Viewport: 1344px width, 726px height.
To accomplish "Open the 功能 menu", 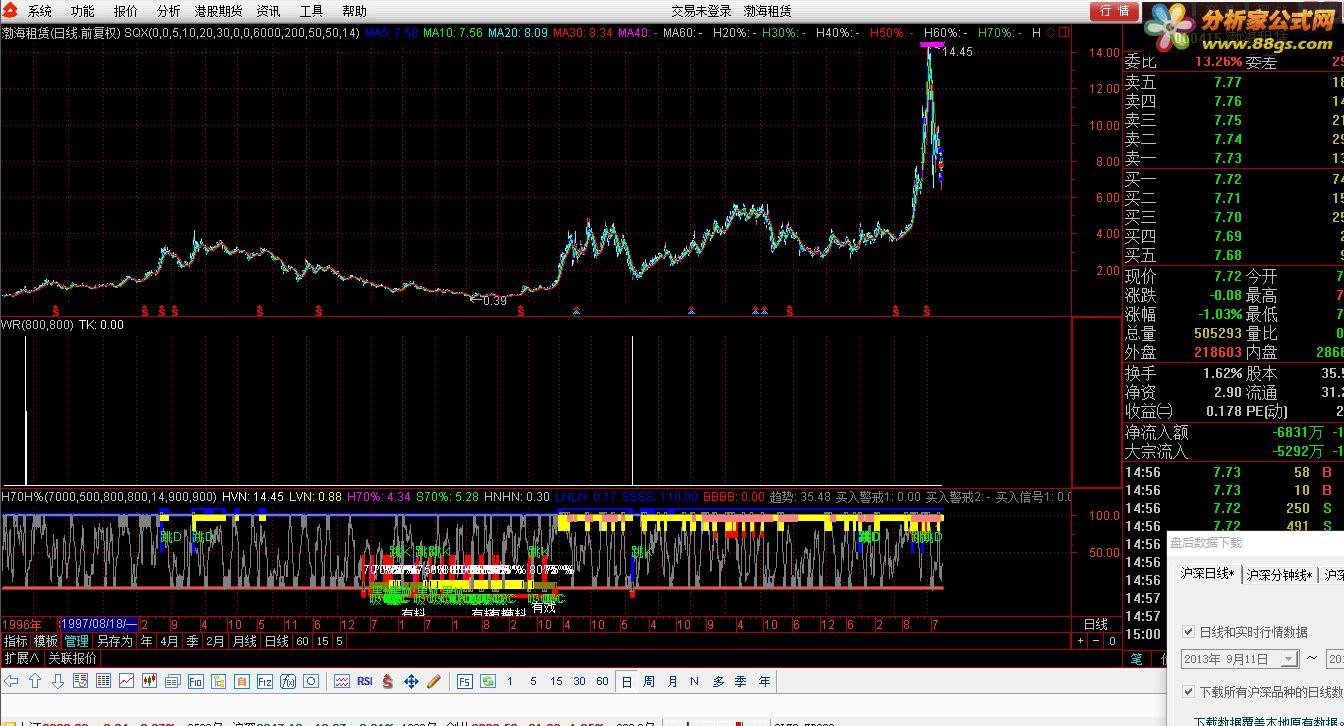I will [x=83, y=11].
